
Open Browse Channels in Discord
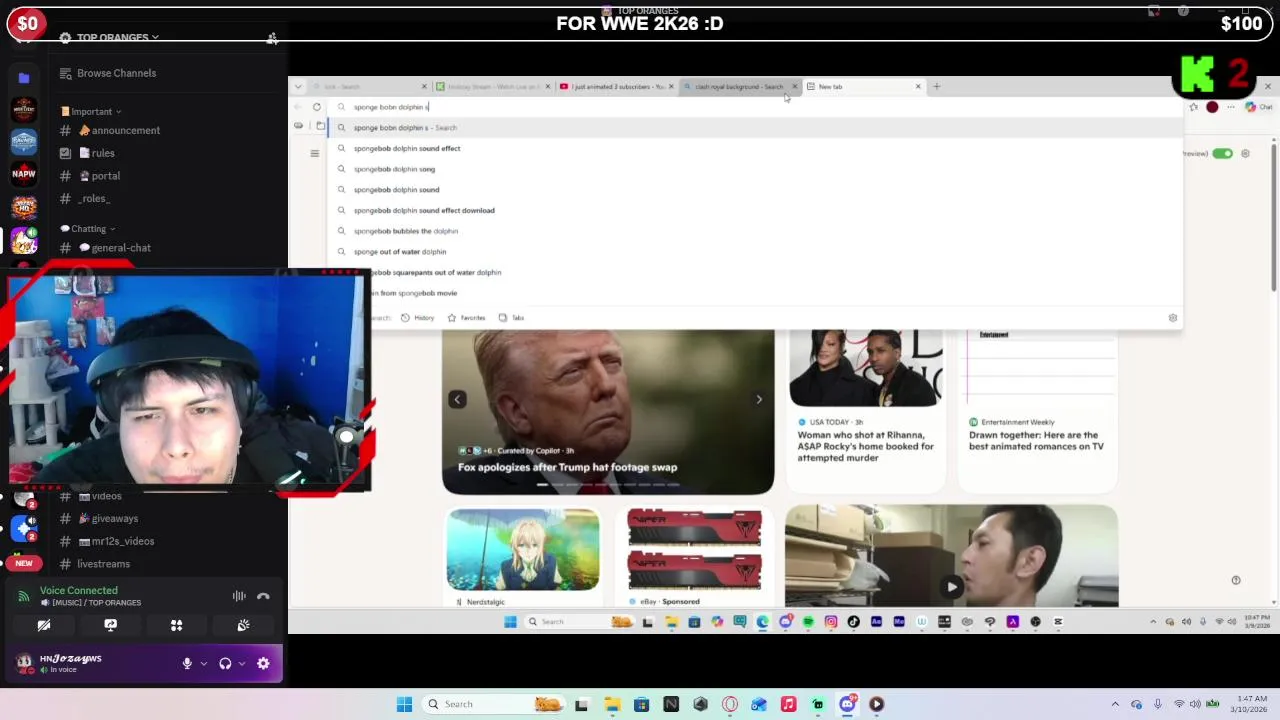[x=108, y=73]
